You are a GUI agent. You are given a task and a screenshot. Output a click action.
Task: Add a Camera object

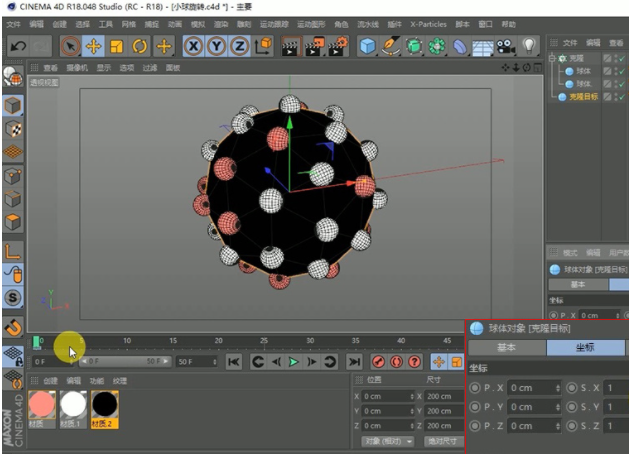tap(506, 47)
